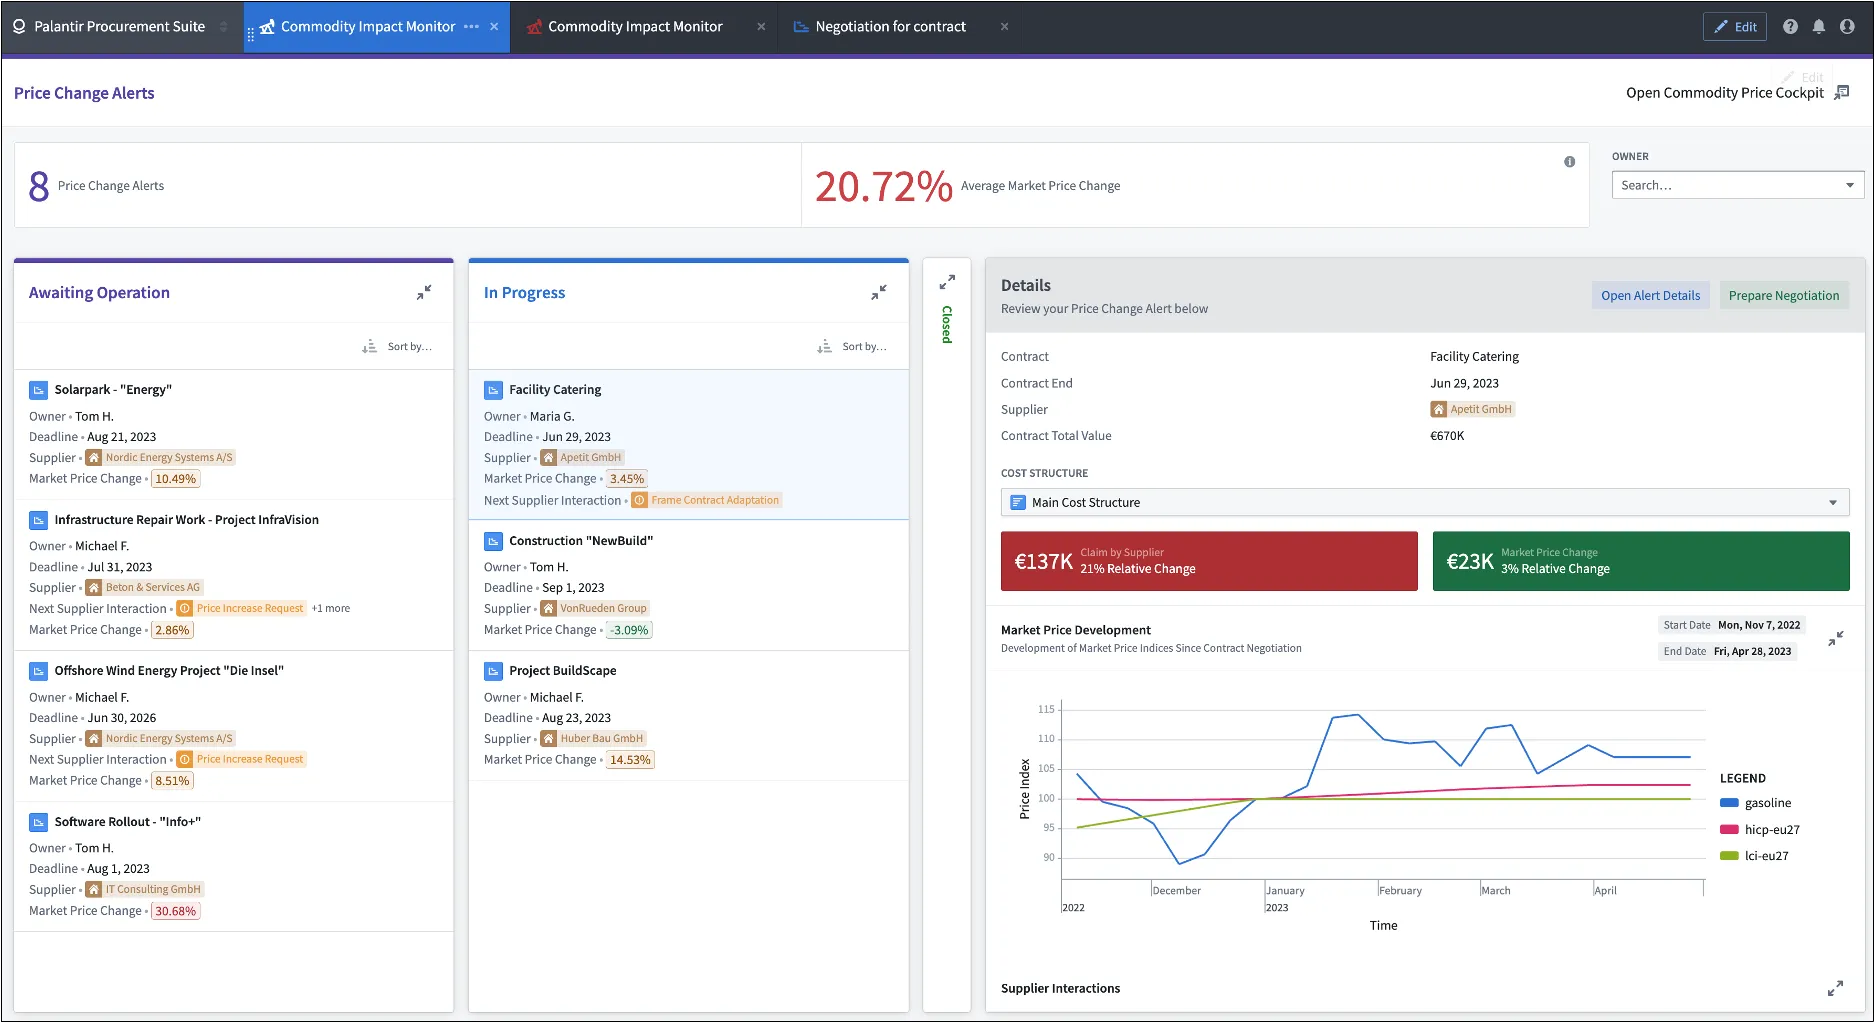Expand the Supplier Interactions section

click(1835, 988)
